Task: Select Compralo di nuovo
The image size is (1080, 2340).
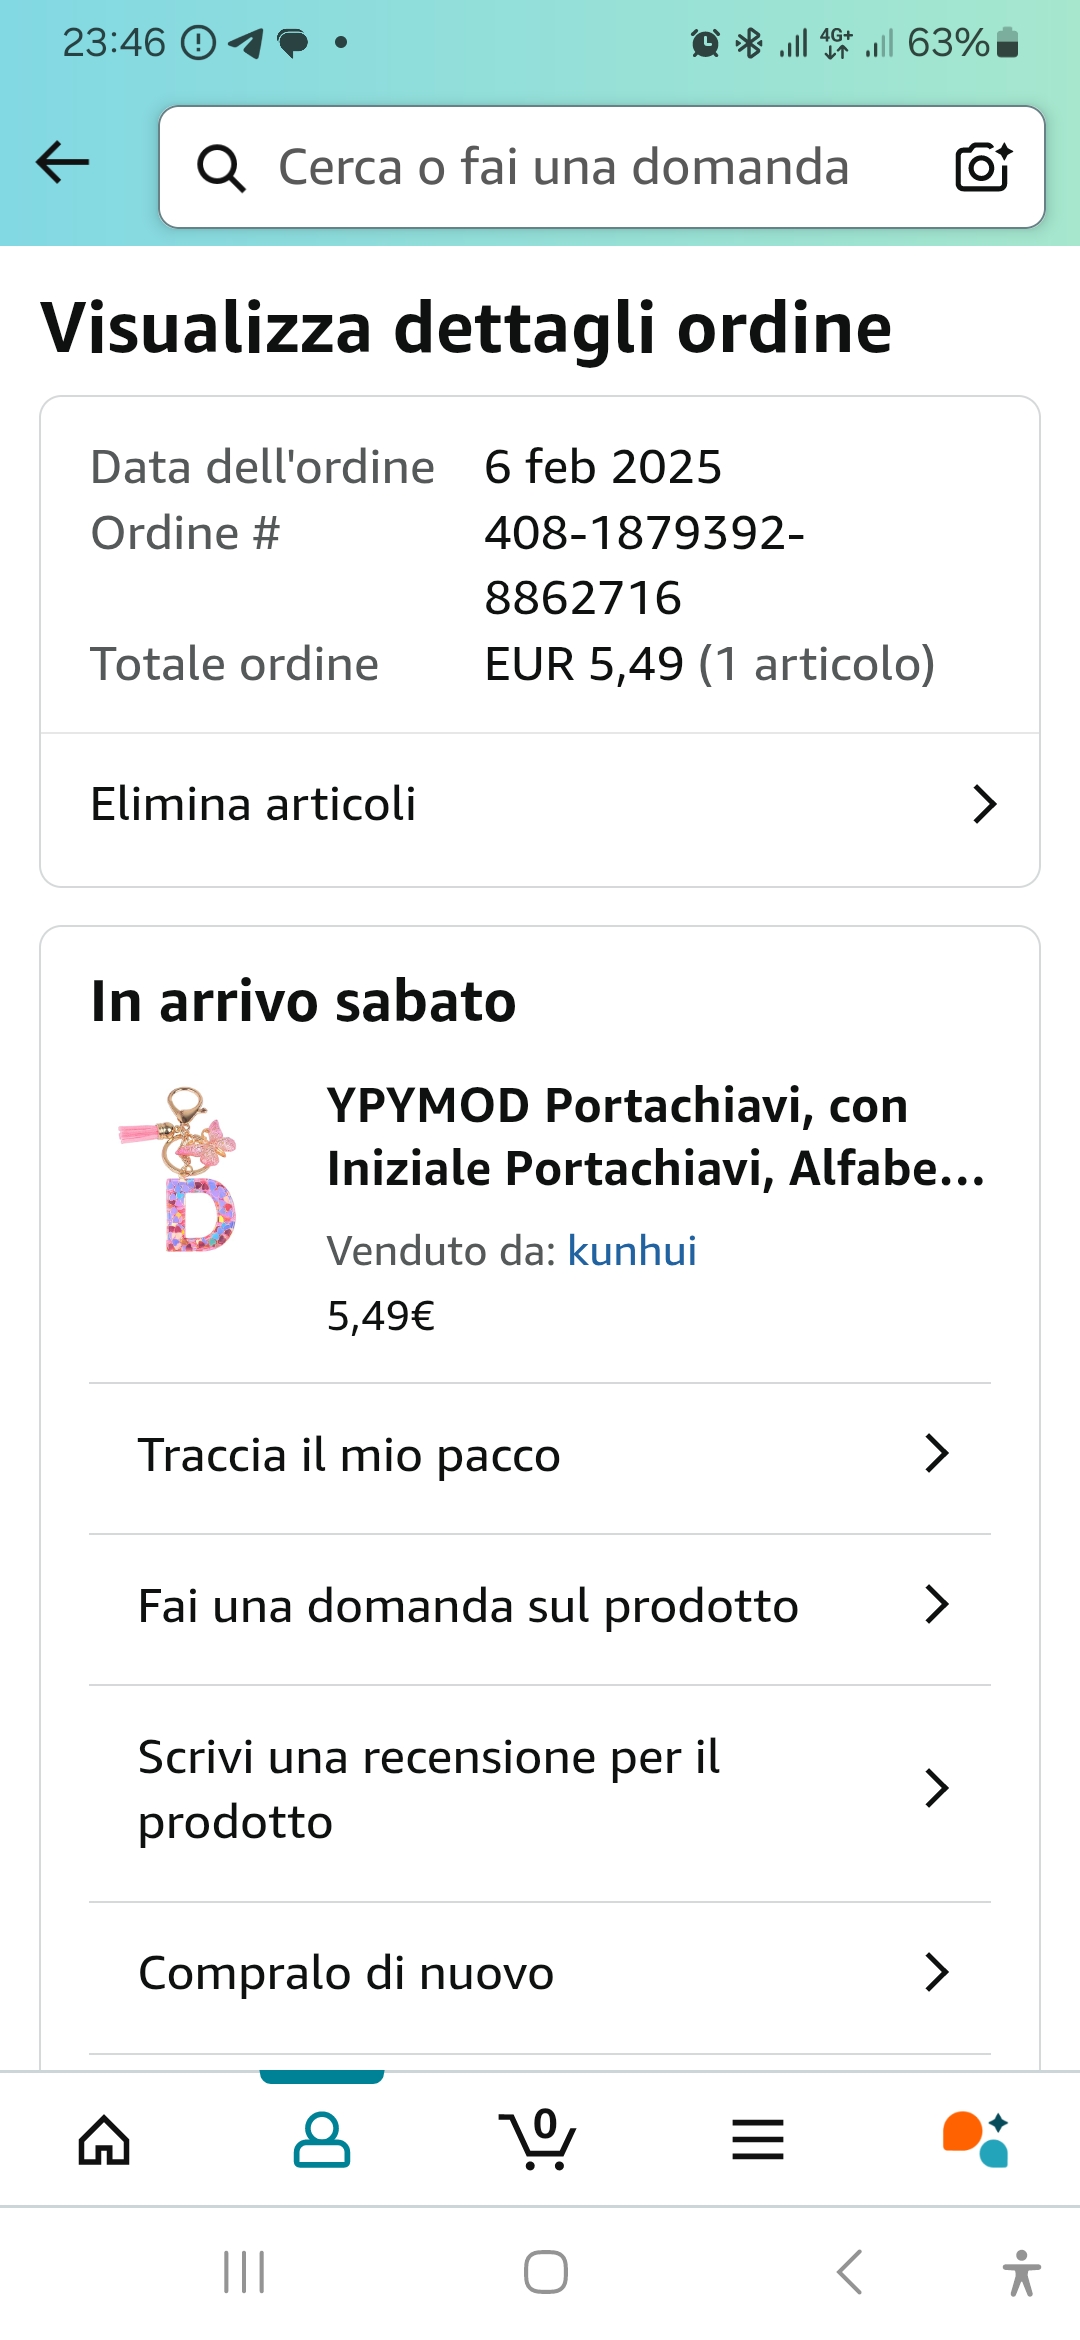Action: [x=540, y=1973]
